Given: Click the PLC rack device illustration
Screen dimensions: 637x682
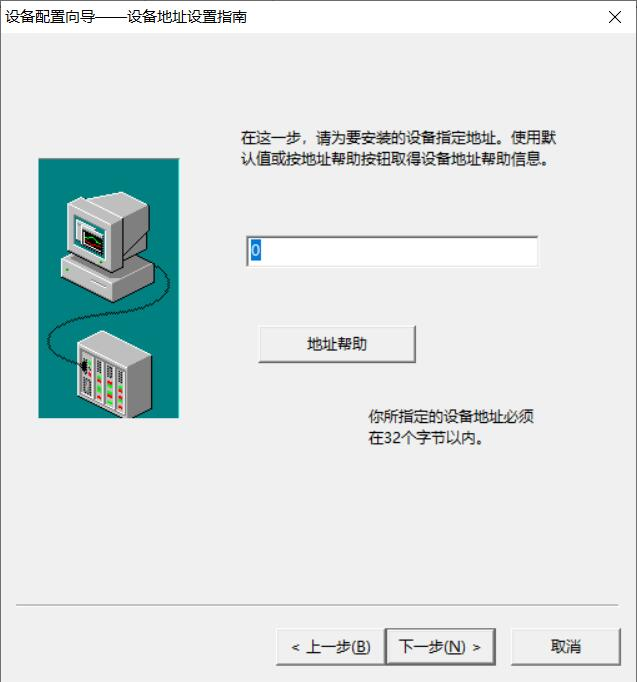Looking at the screenshot, I should pyautogui.click(x=114, y=374).
